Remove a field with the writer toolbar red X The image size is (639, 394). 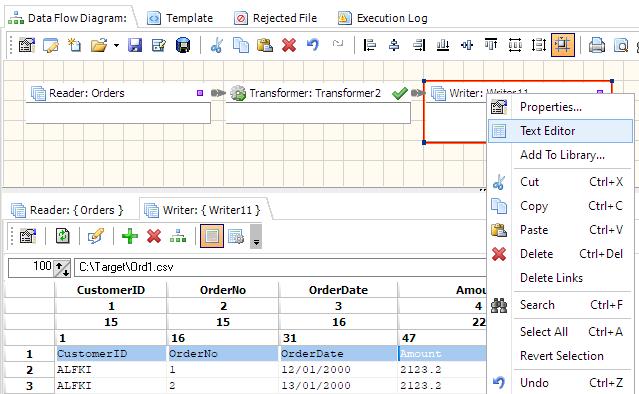tap(154, 236)
